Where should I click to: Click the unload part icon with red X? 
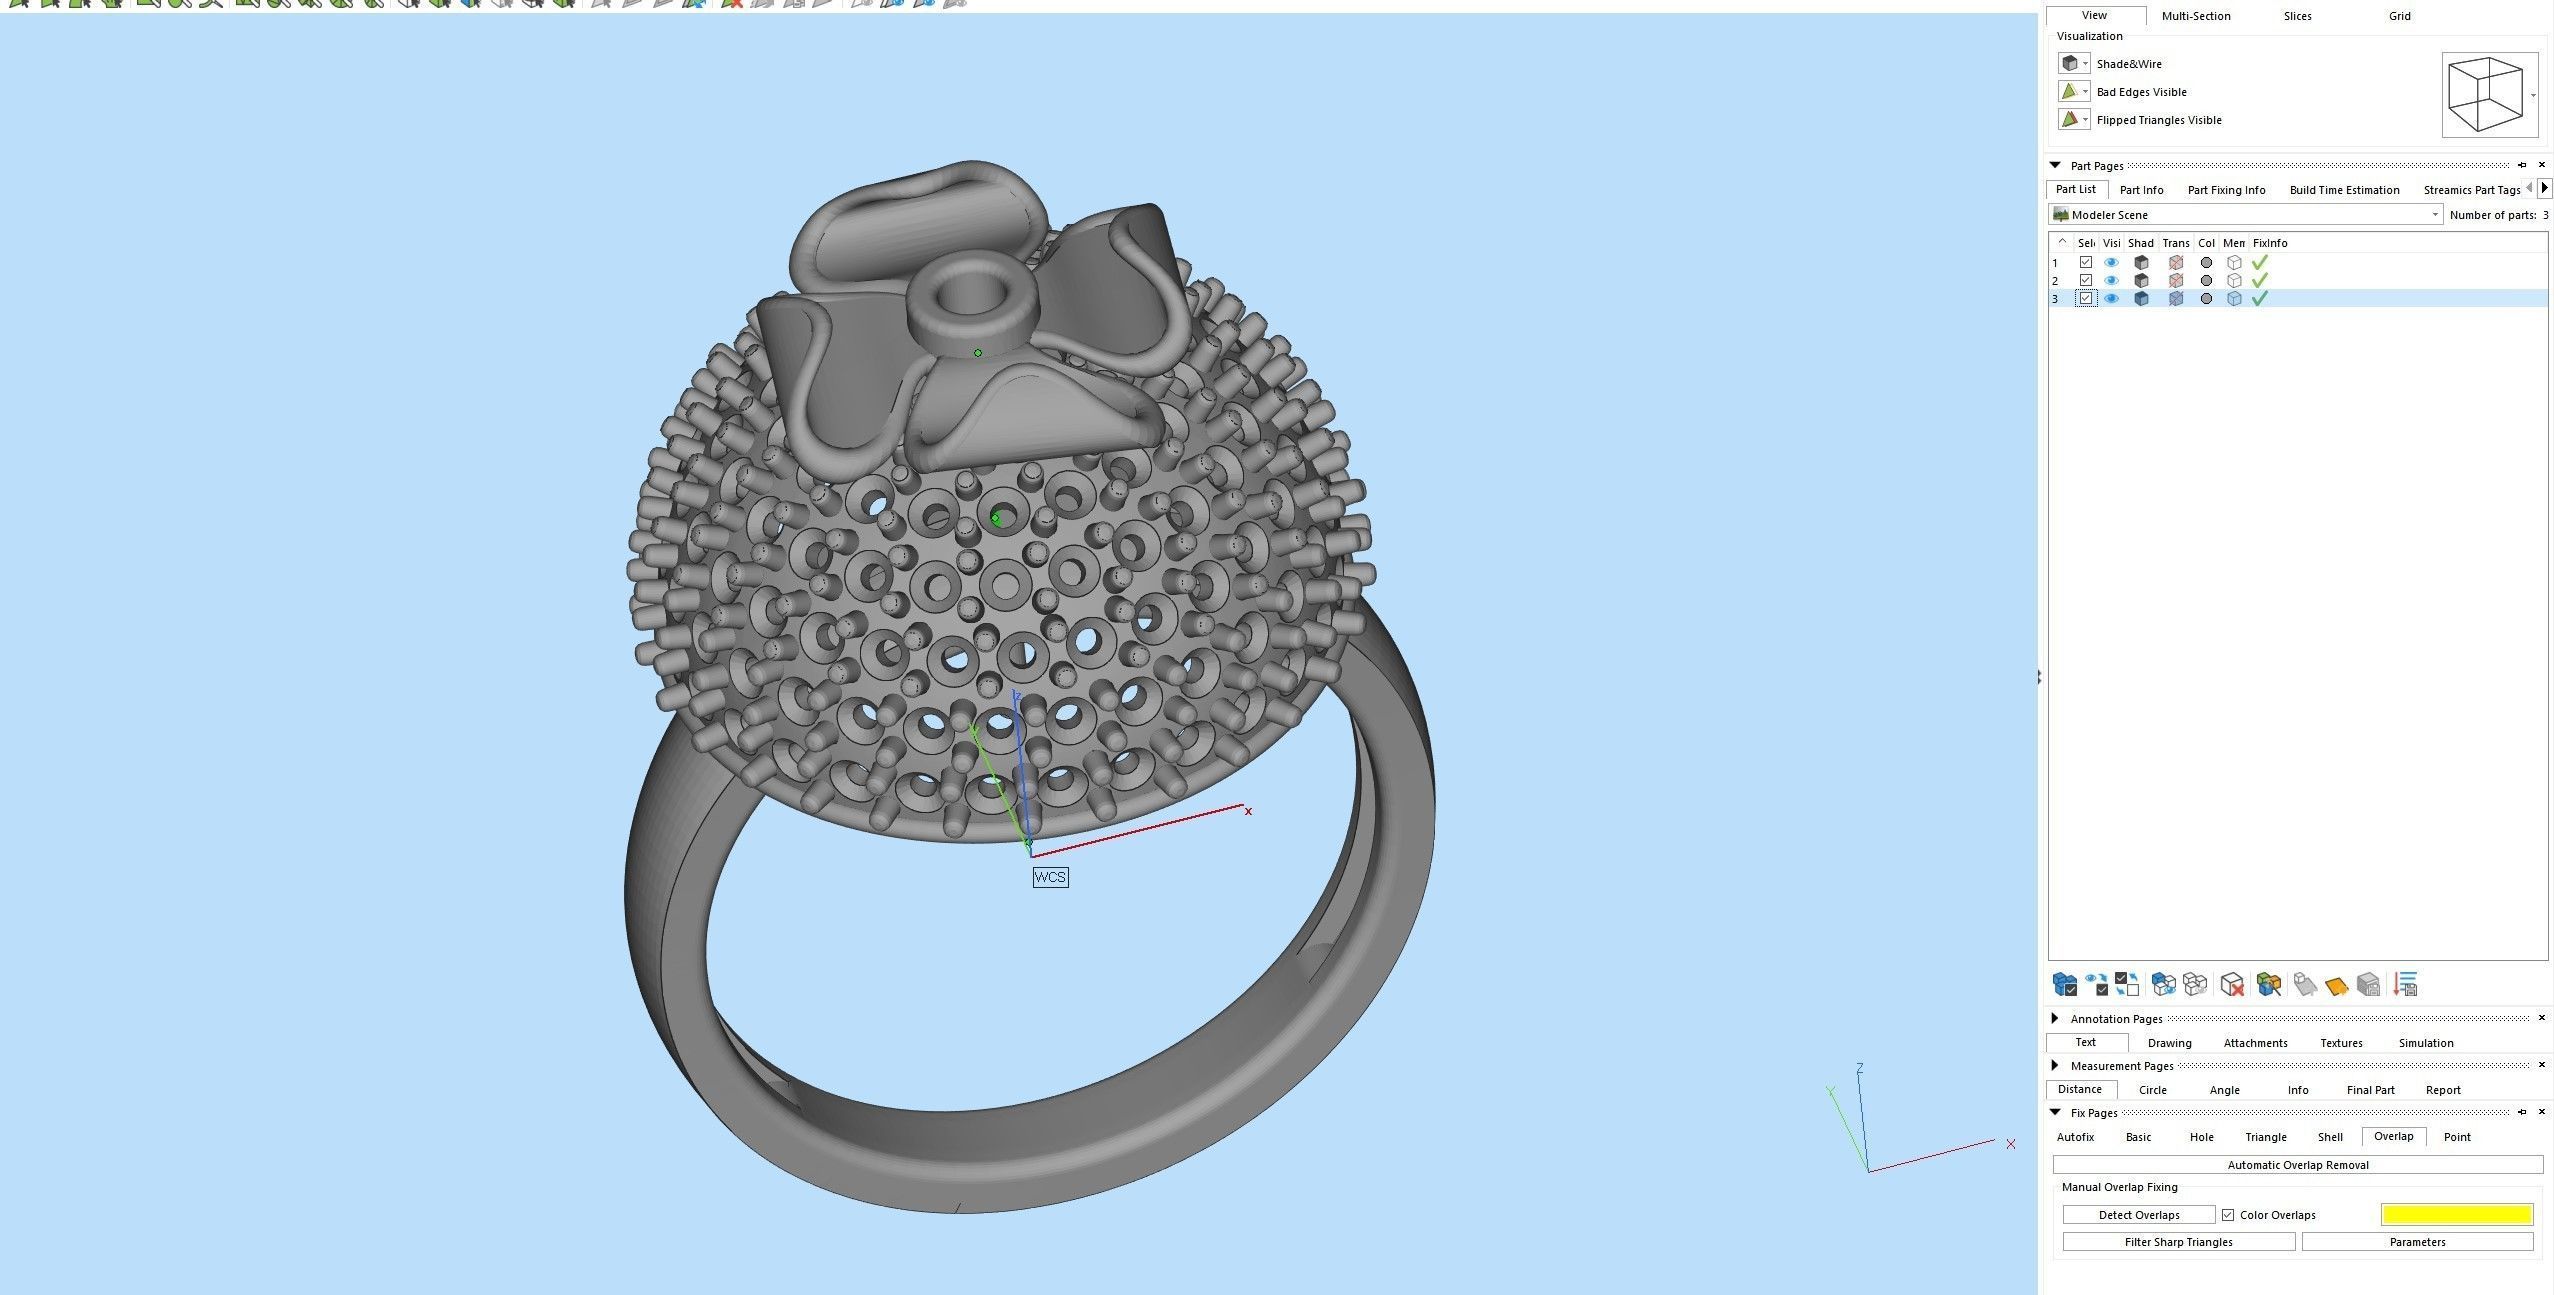click(2232, 985)
